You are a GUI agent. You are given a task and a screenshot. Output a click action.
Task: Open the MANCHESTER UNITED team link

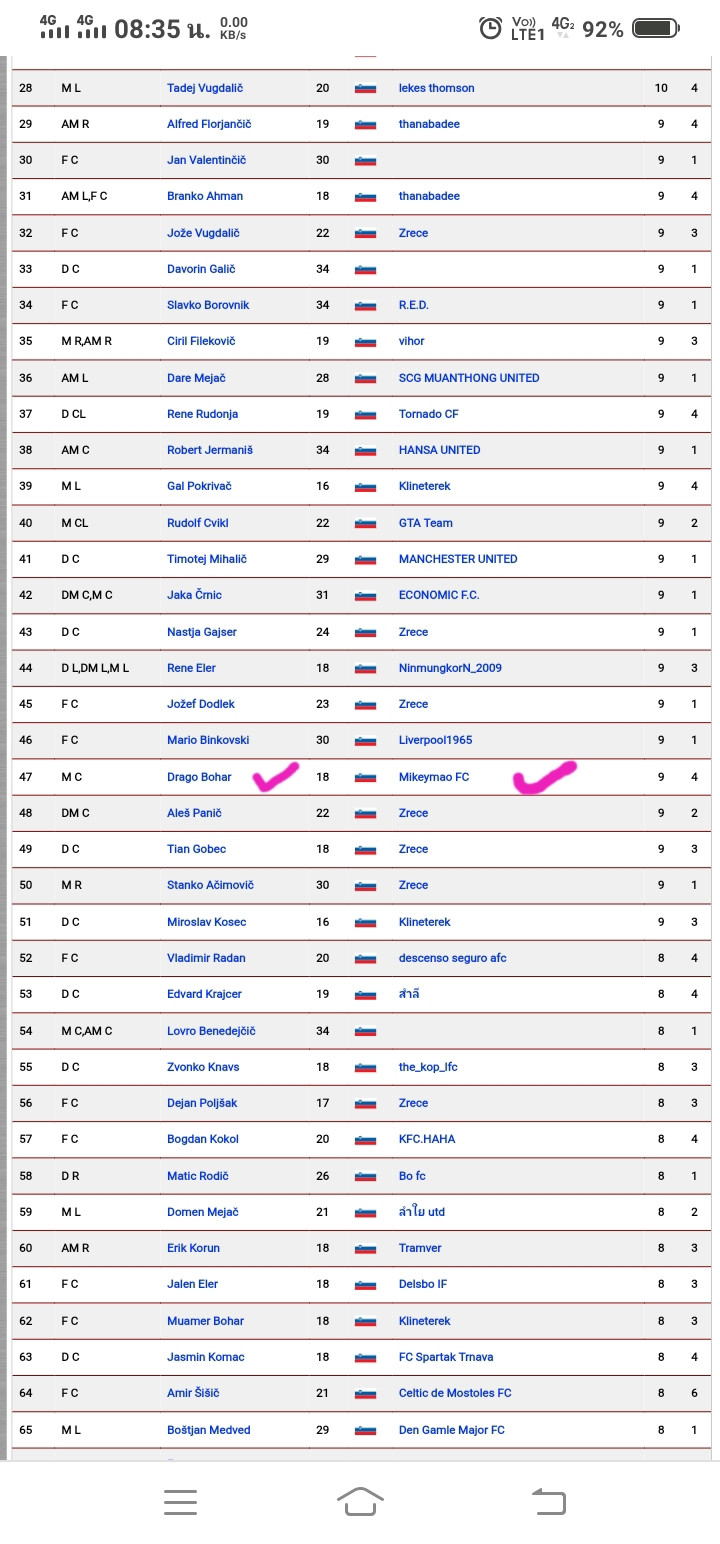(x=458, y=559)
